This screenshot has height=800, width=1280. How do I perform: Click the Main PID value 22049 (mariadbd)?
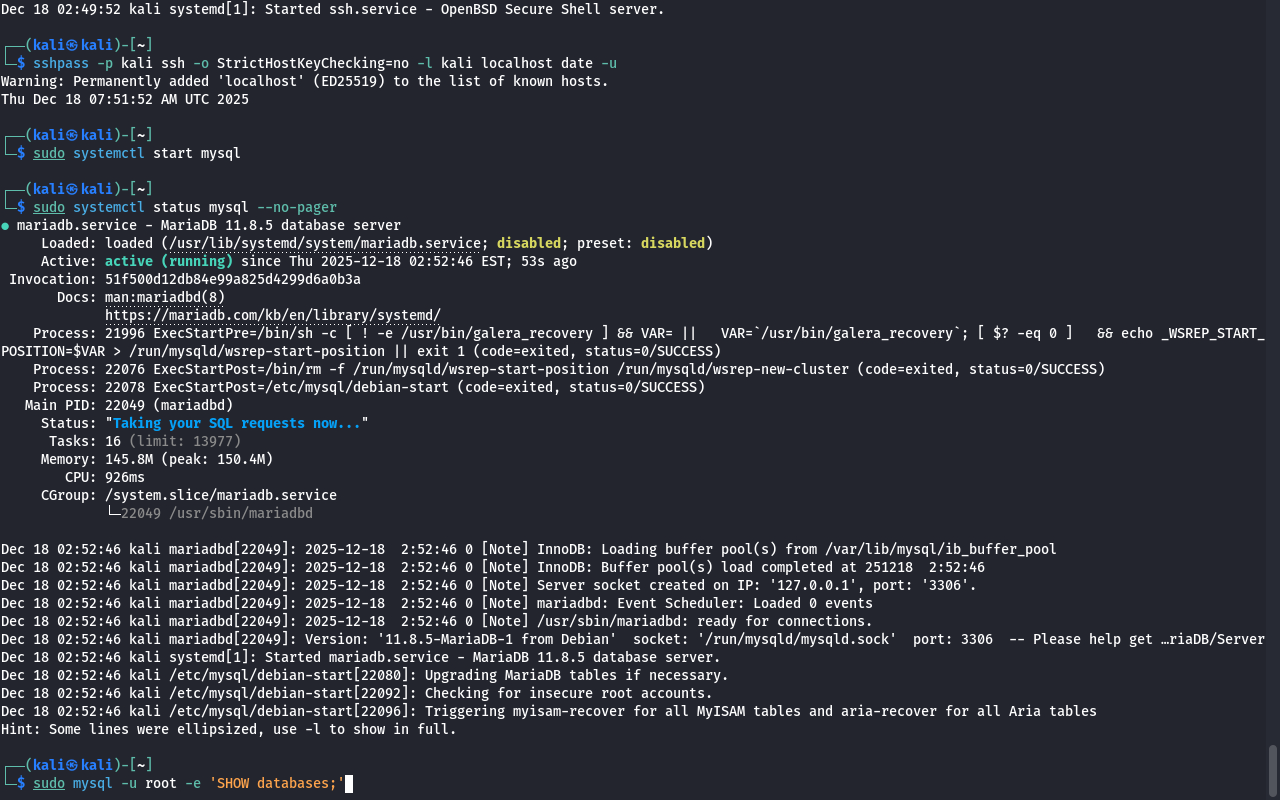click(168, 405)
